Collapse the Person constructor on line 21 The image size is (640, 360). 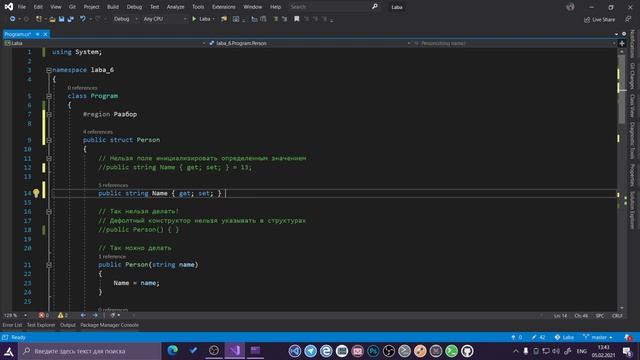click(49, 265)
